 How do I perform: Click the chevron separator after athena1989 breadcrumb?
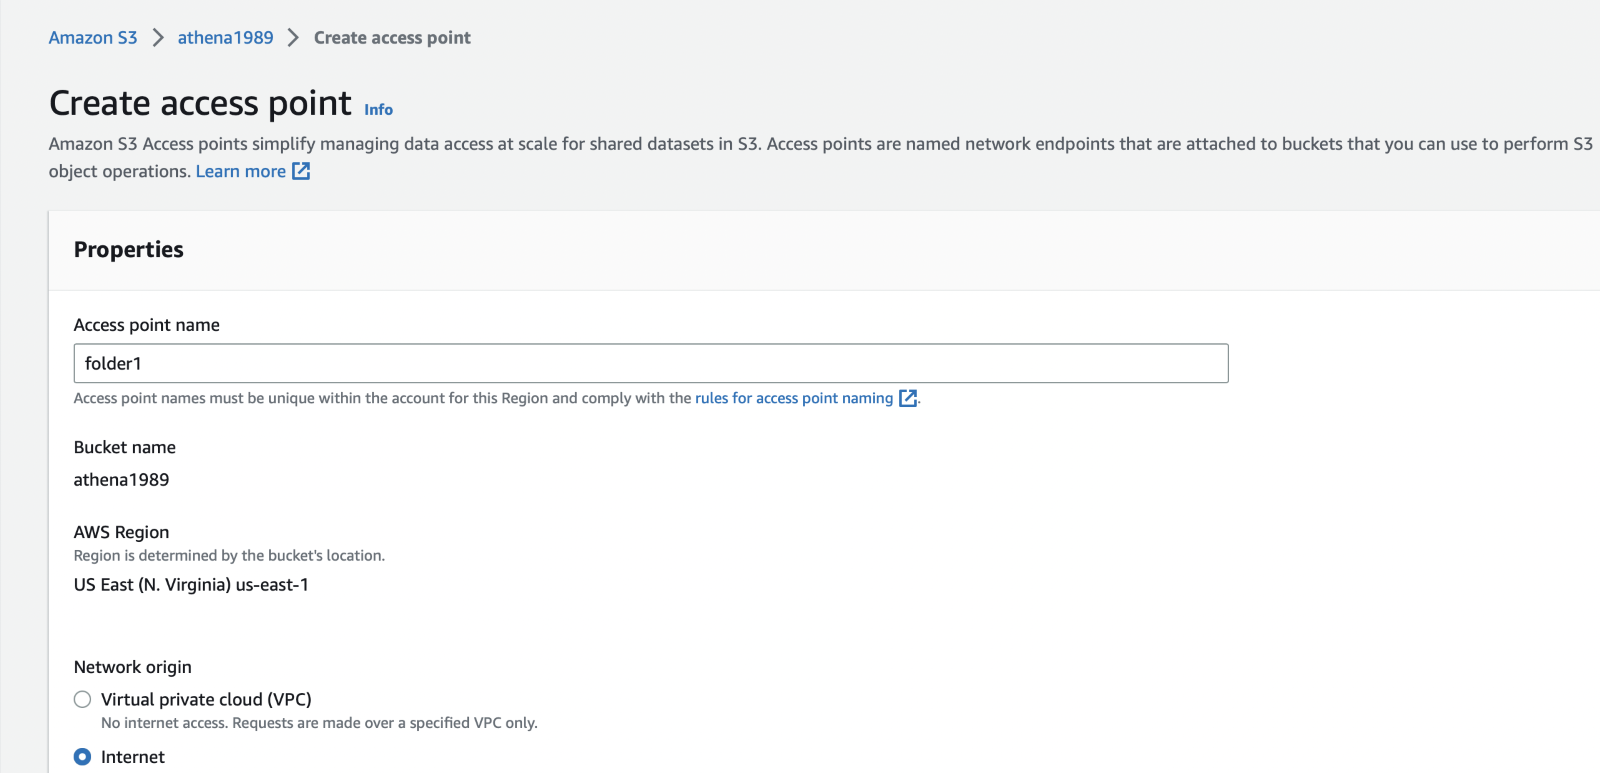[293, 38]
